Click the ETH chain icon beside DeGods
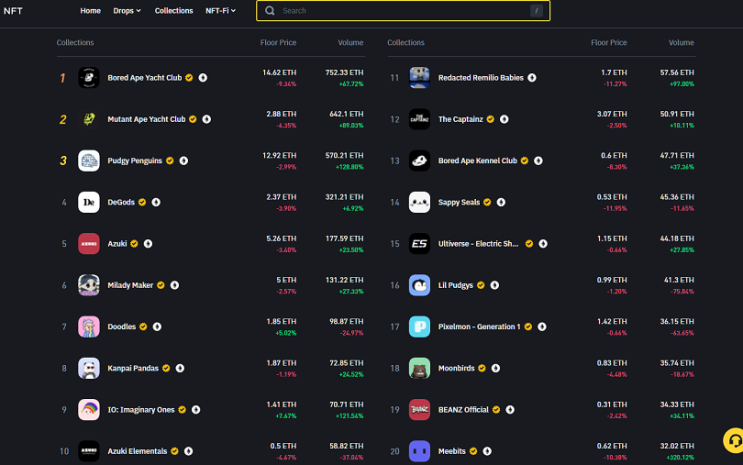This screenshot has width=743, height=465. (156, 202)
